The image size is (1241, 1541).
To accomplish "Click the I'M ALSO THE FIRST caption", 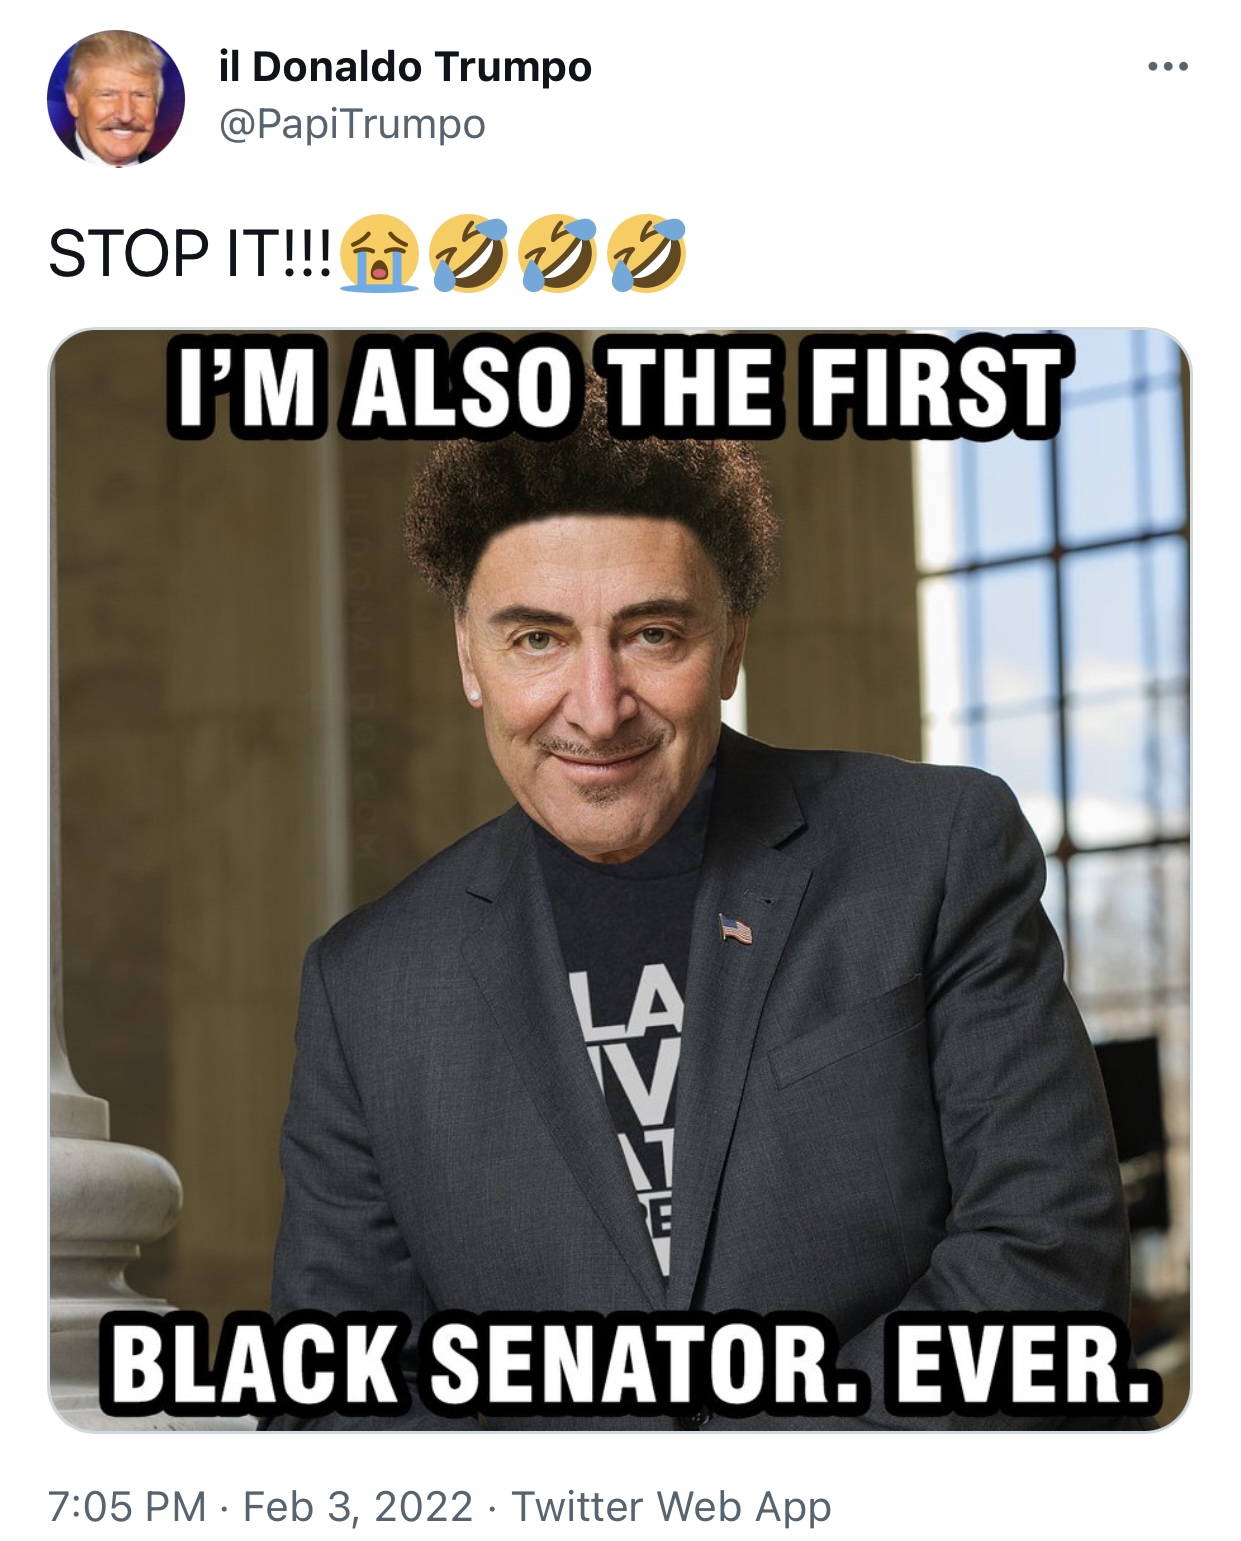I will point(619,387).
